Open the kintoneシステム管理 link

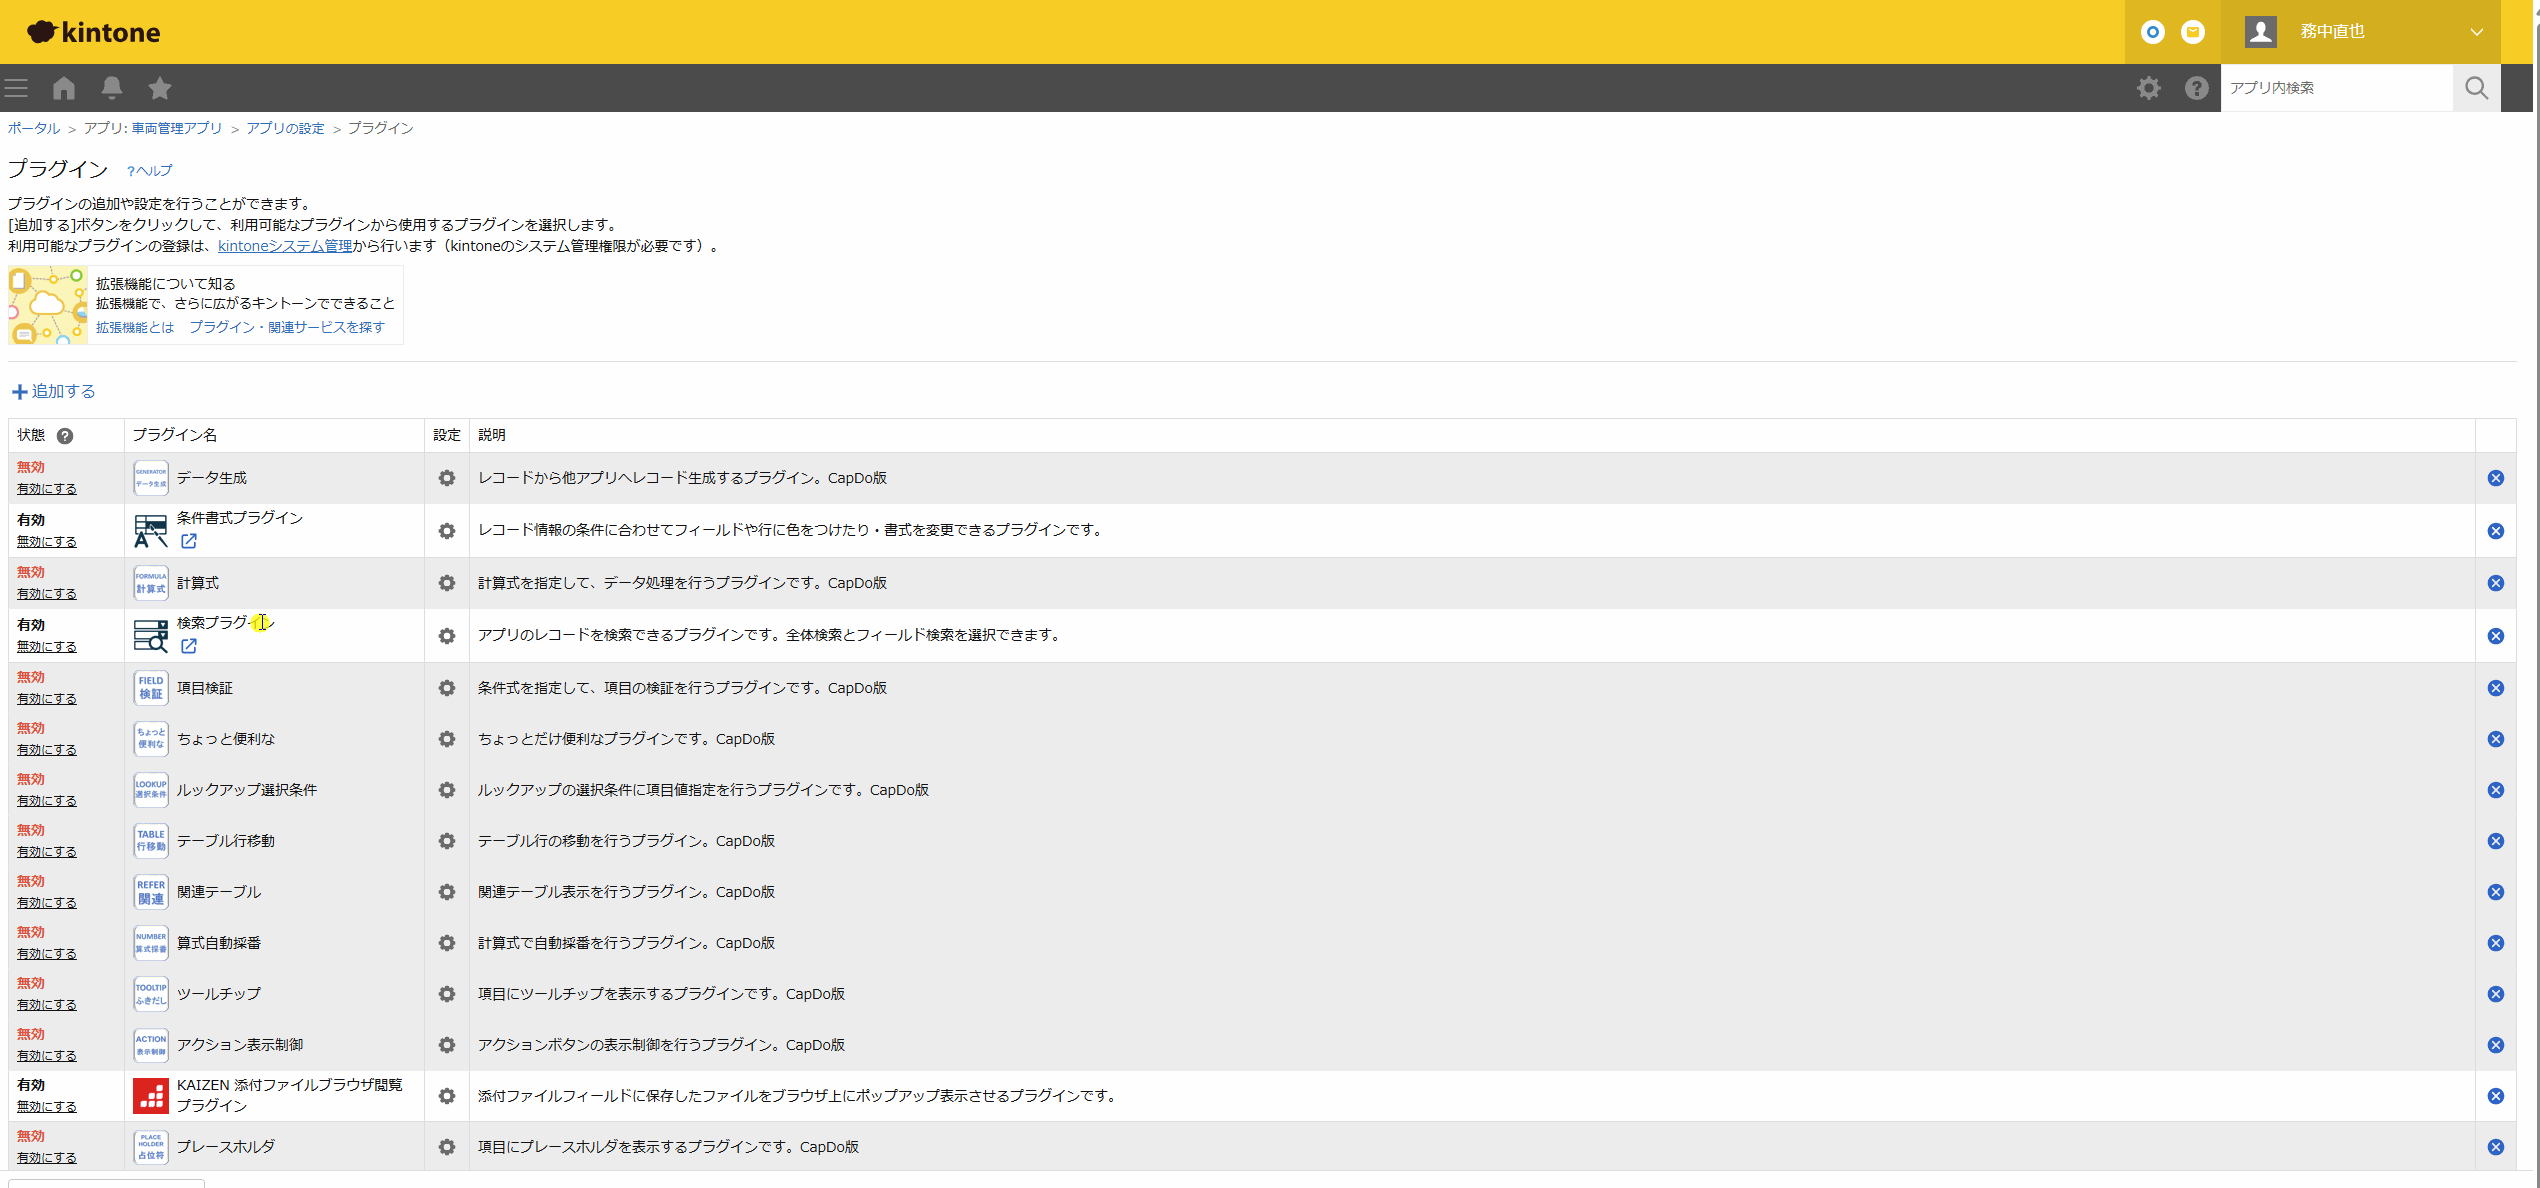pos(285,246)
